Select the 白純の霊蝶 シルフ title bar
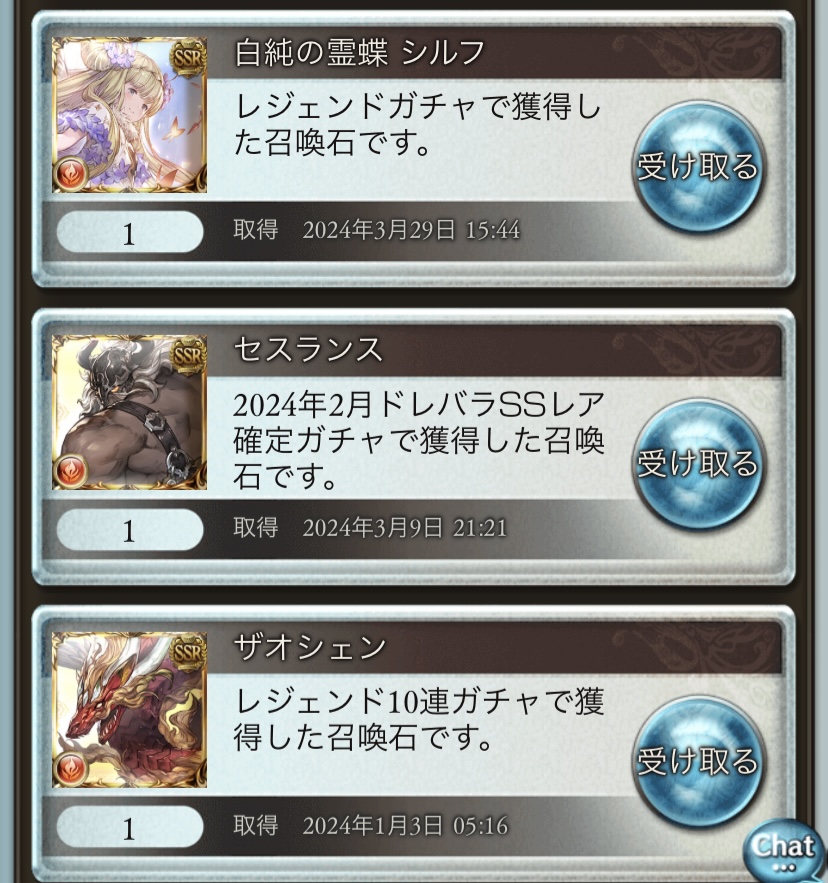This screenshot has width=828, height=883. [x=495, y=53]
